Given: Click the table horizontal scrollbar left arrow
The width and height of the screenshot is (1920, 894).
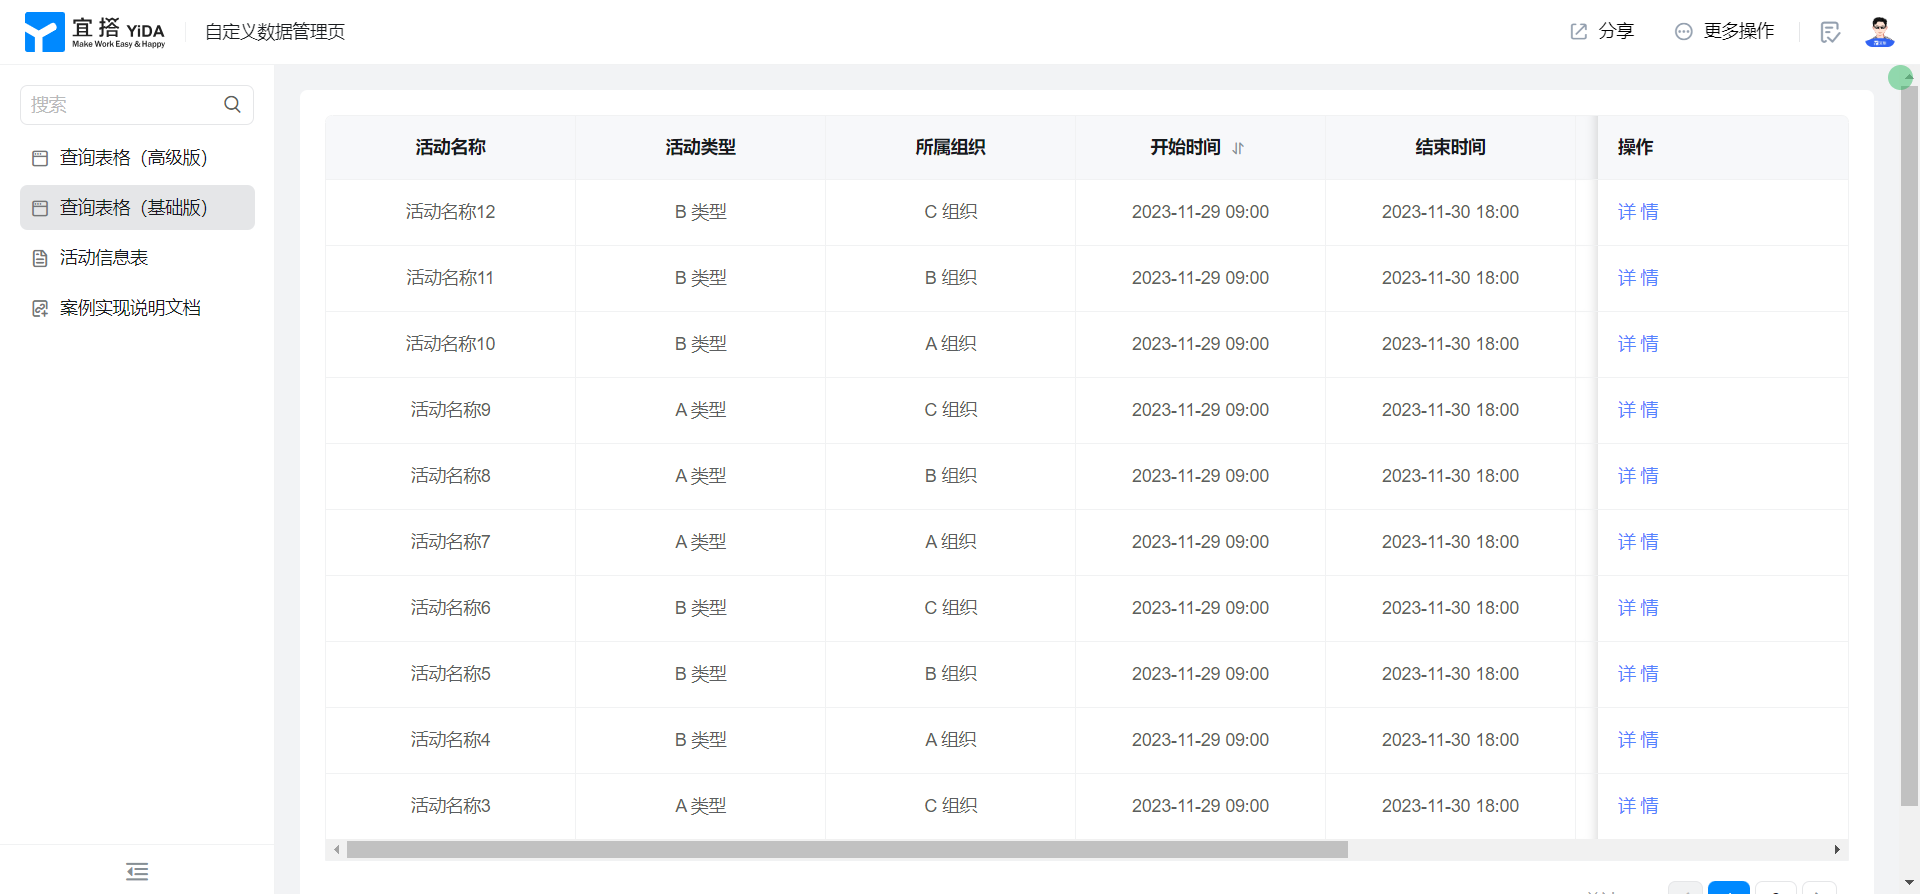Looking at the screenshot, I should 337,850.
